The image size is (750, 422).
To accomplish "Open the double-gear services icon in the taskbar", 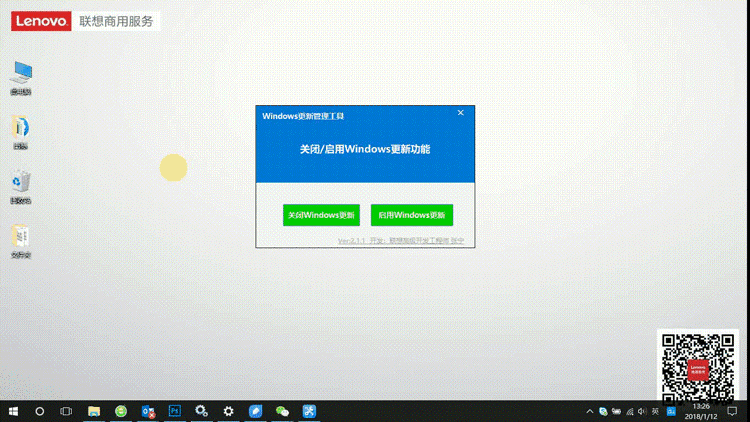I will coord(201,411).
